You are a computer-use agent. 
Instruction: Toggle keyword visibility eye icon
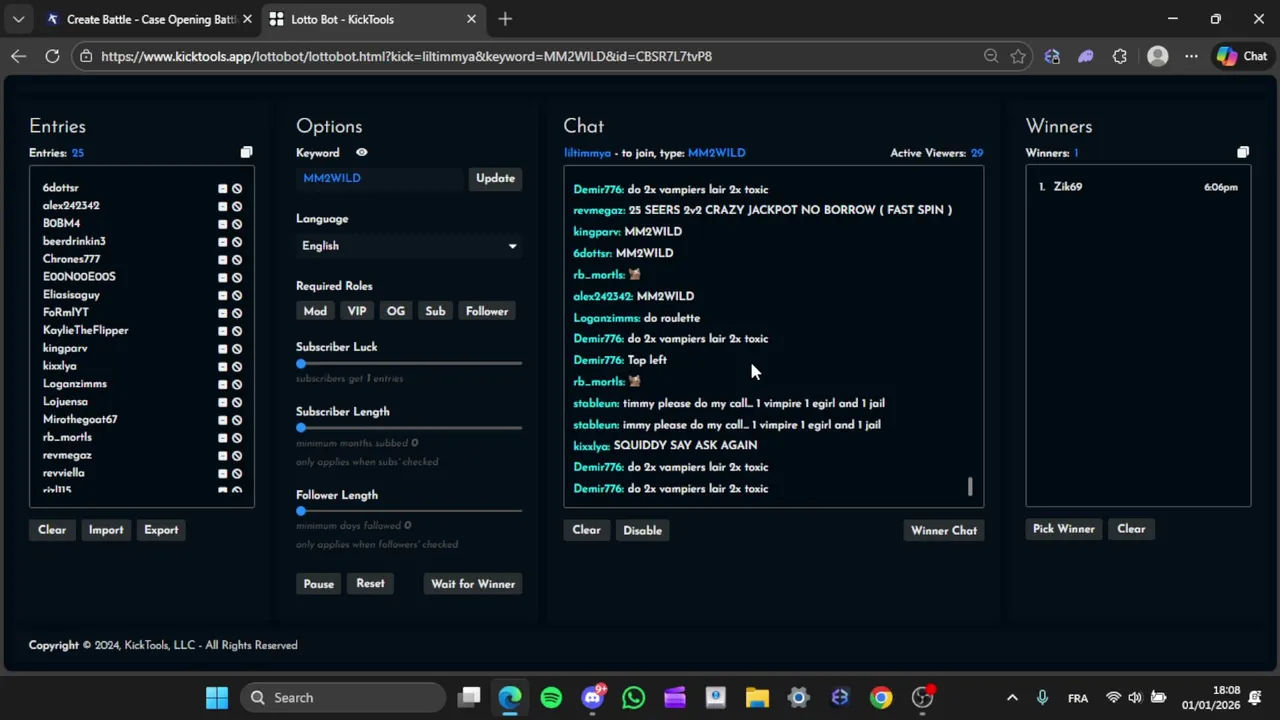[361, 153]
